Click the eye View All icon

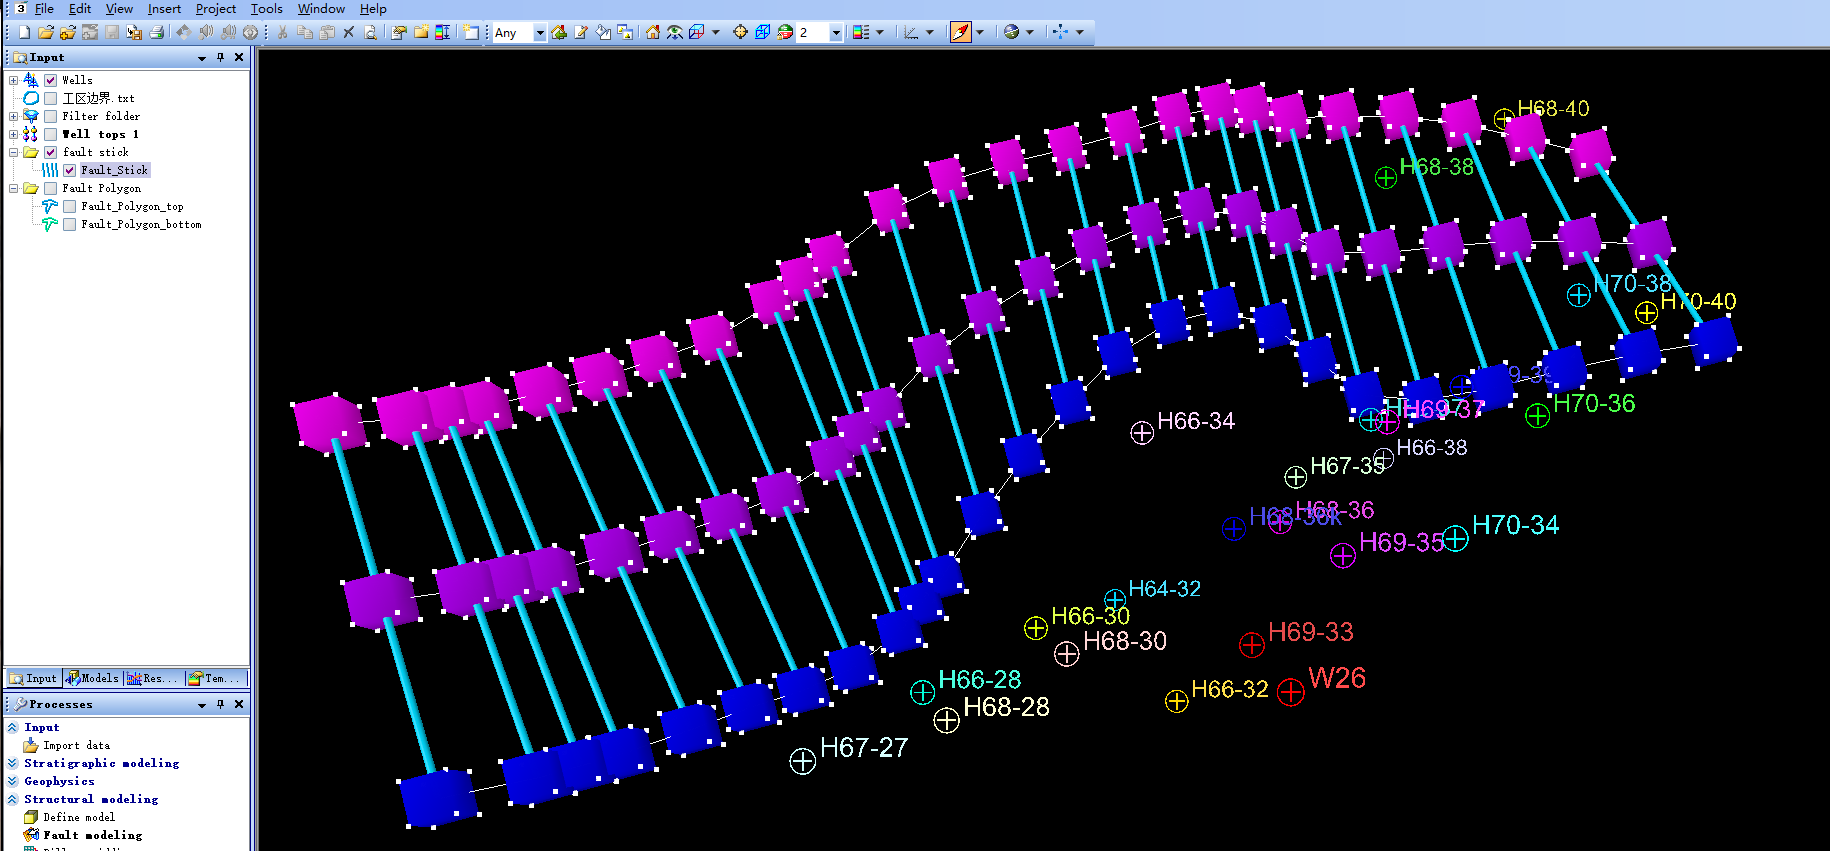pyautogui.click(x=675, y=32)
